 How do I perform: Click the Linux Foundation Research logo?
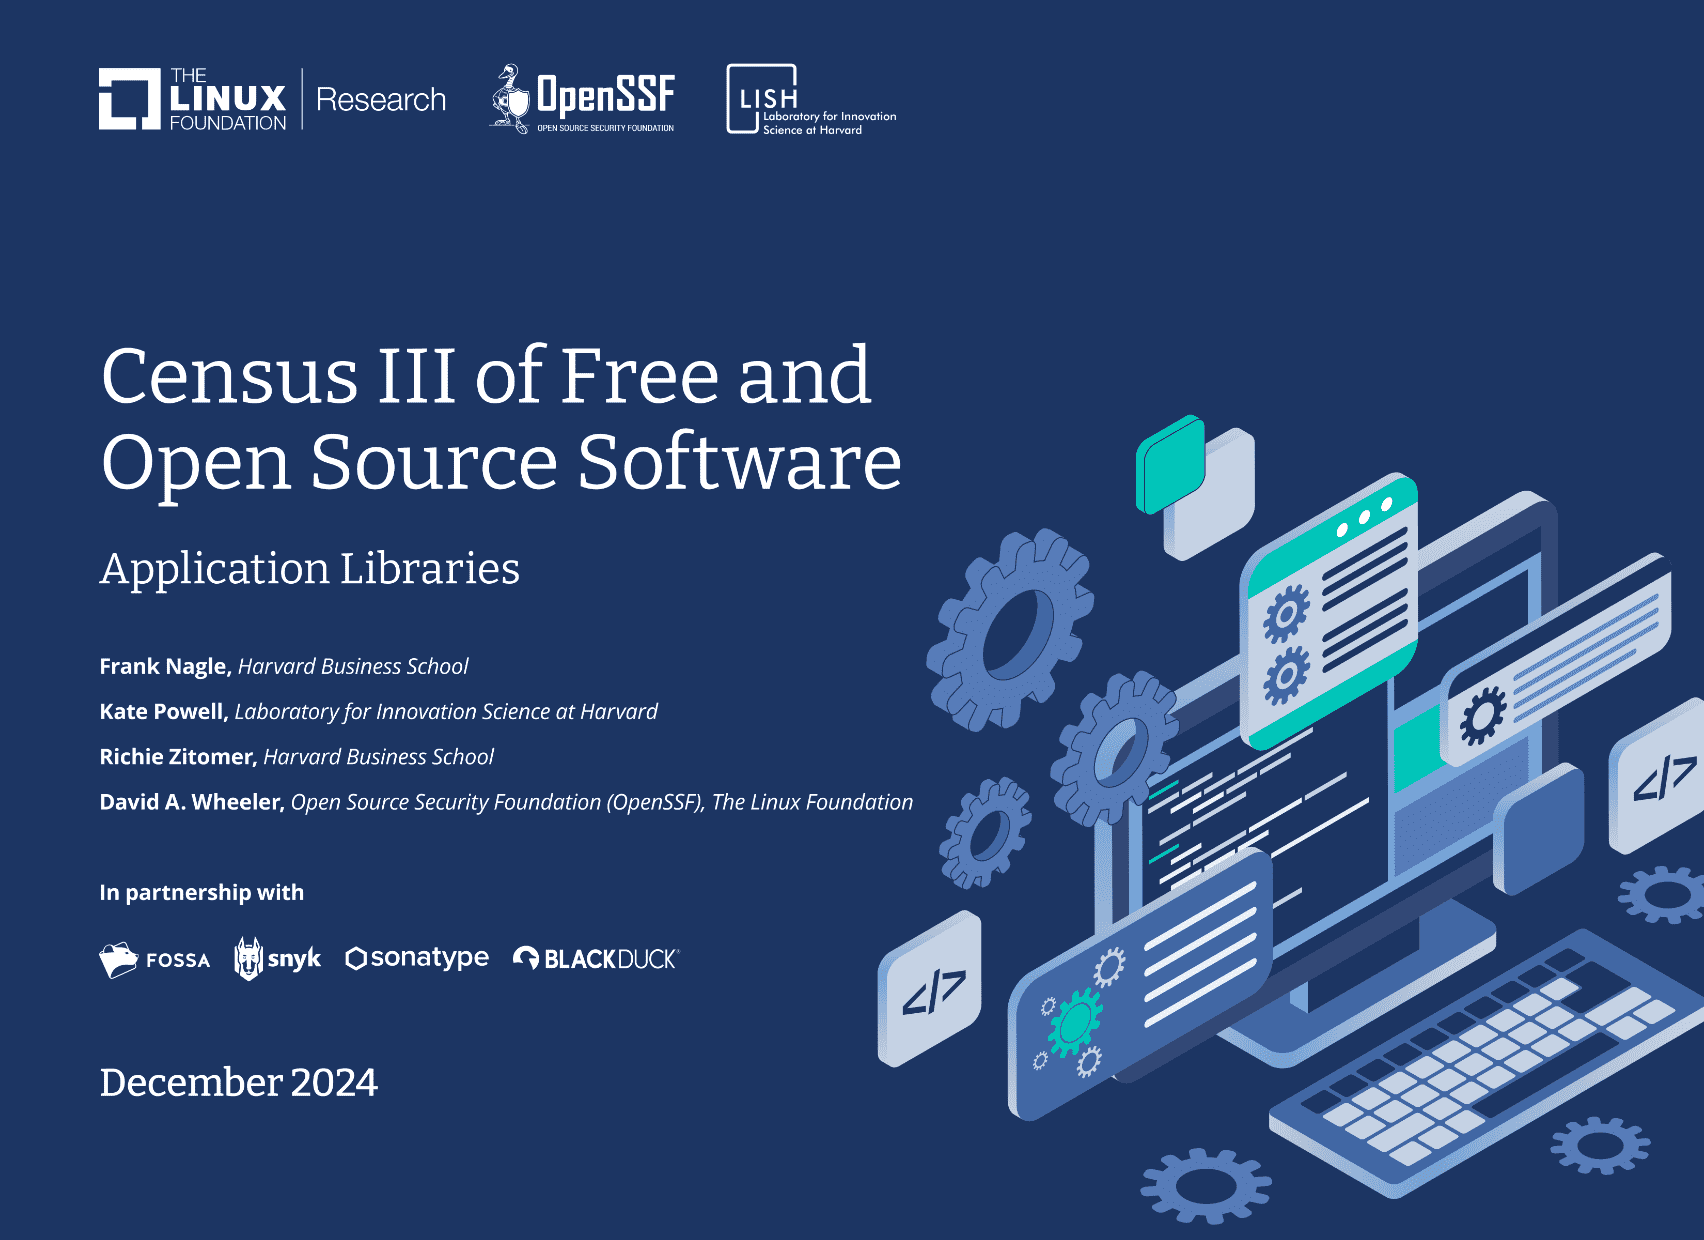click(272, 99)
